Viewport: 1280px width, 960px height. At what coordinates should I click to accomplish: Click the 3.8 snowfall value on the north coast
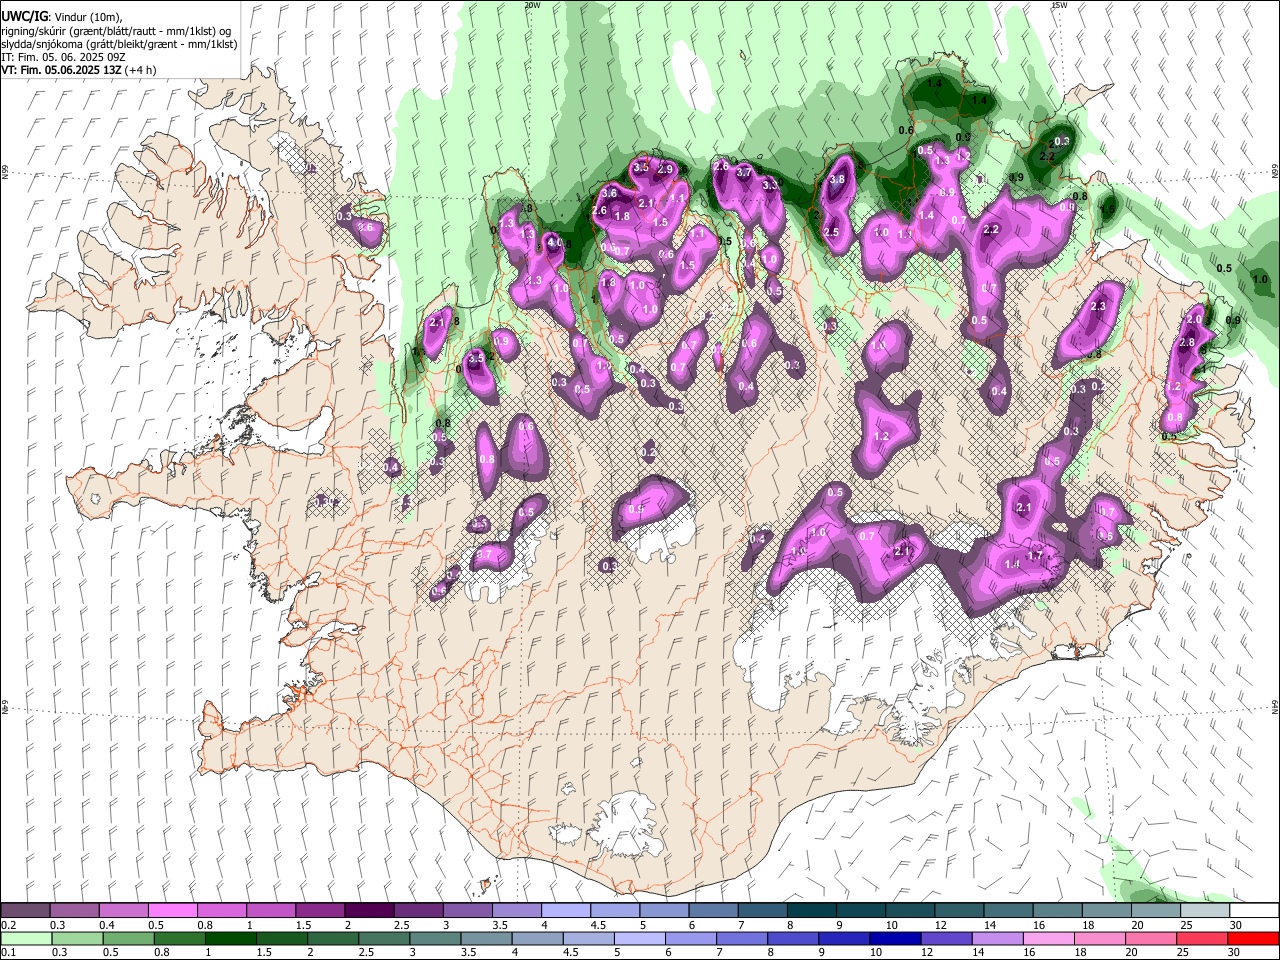pyautogui.click(x=838, y=180)
